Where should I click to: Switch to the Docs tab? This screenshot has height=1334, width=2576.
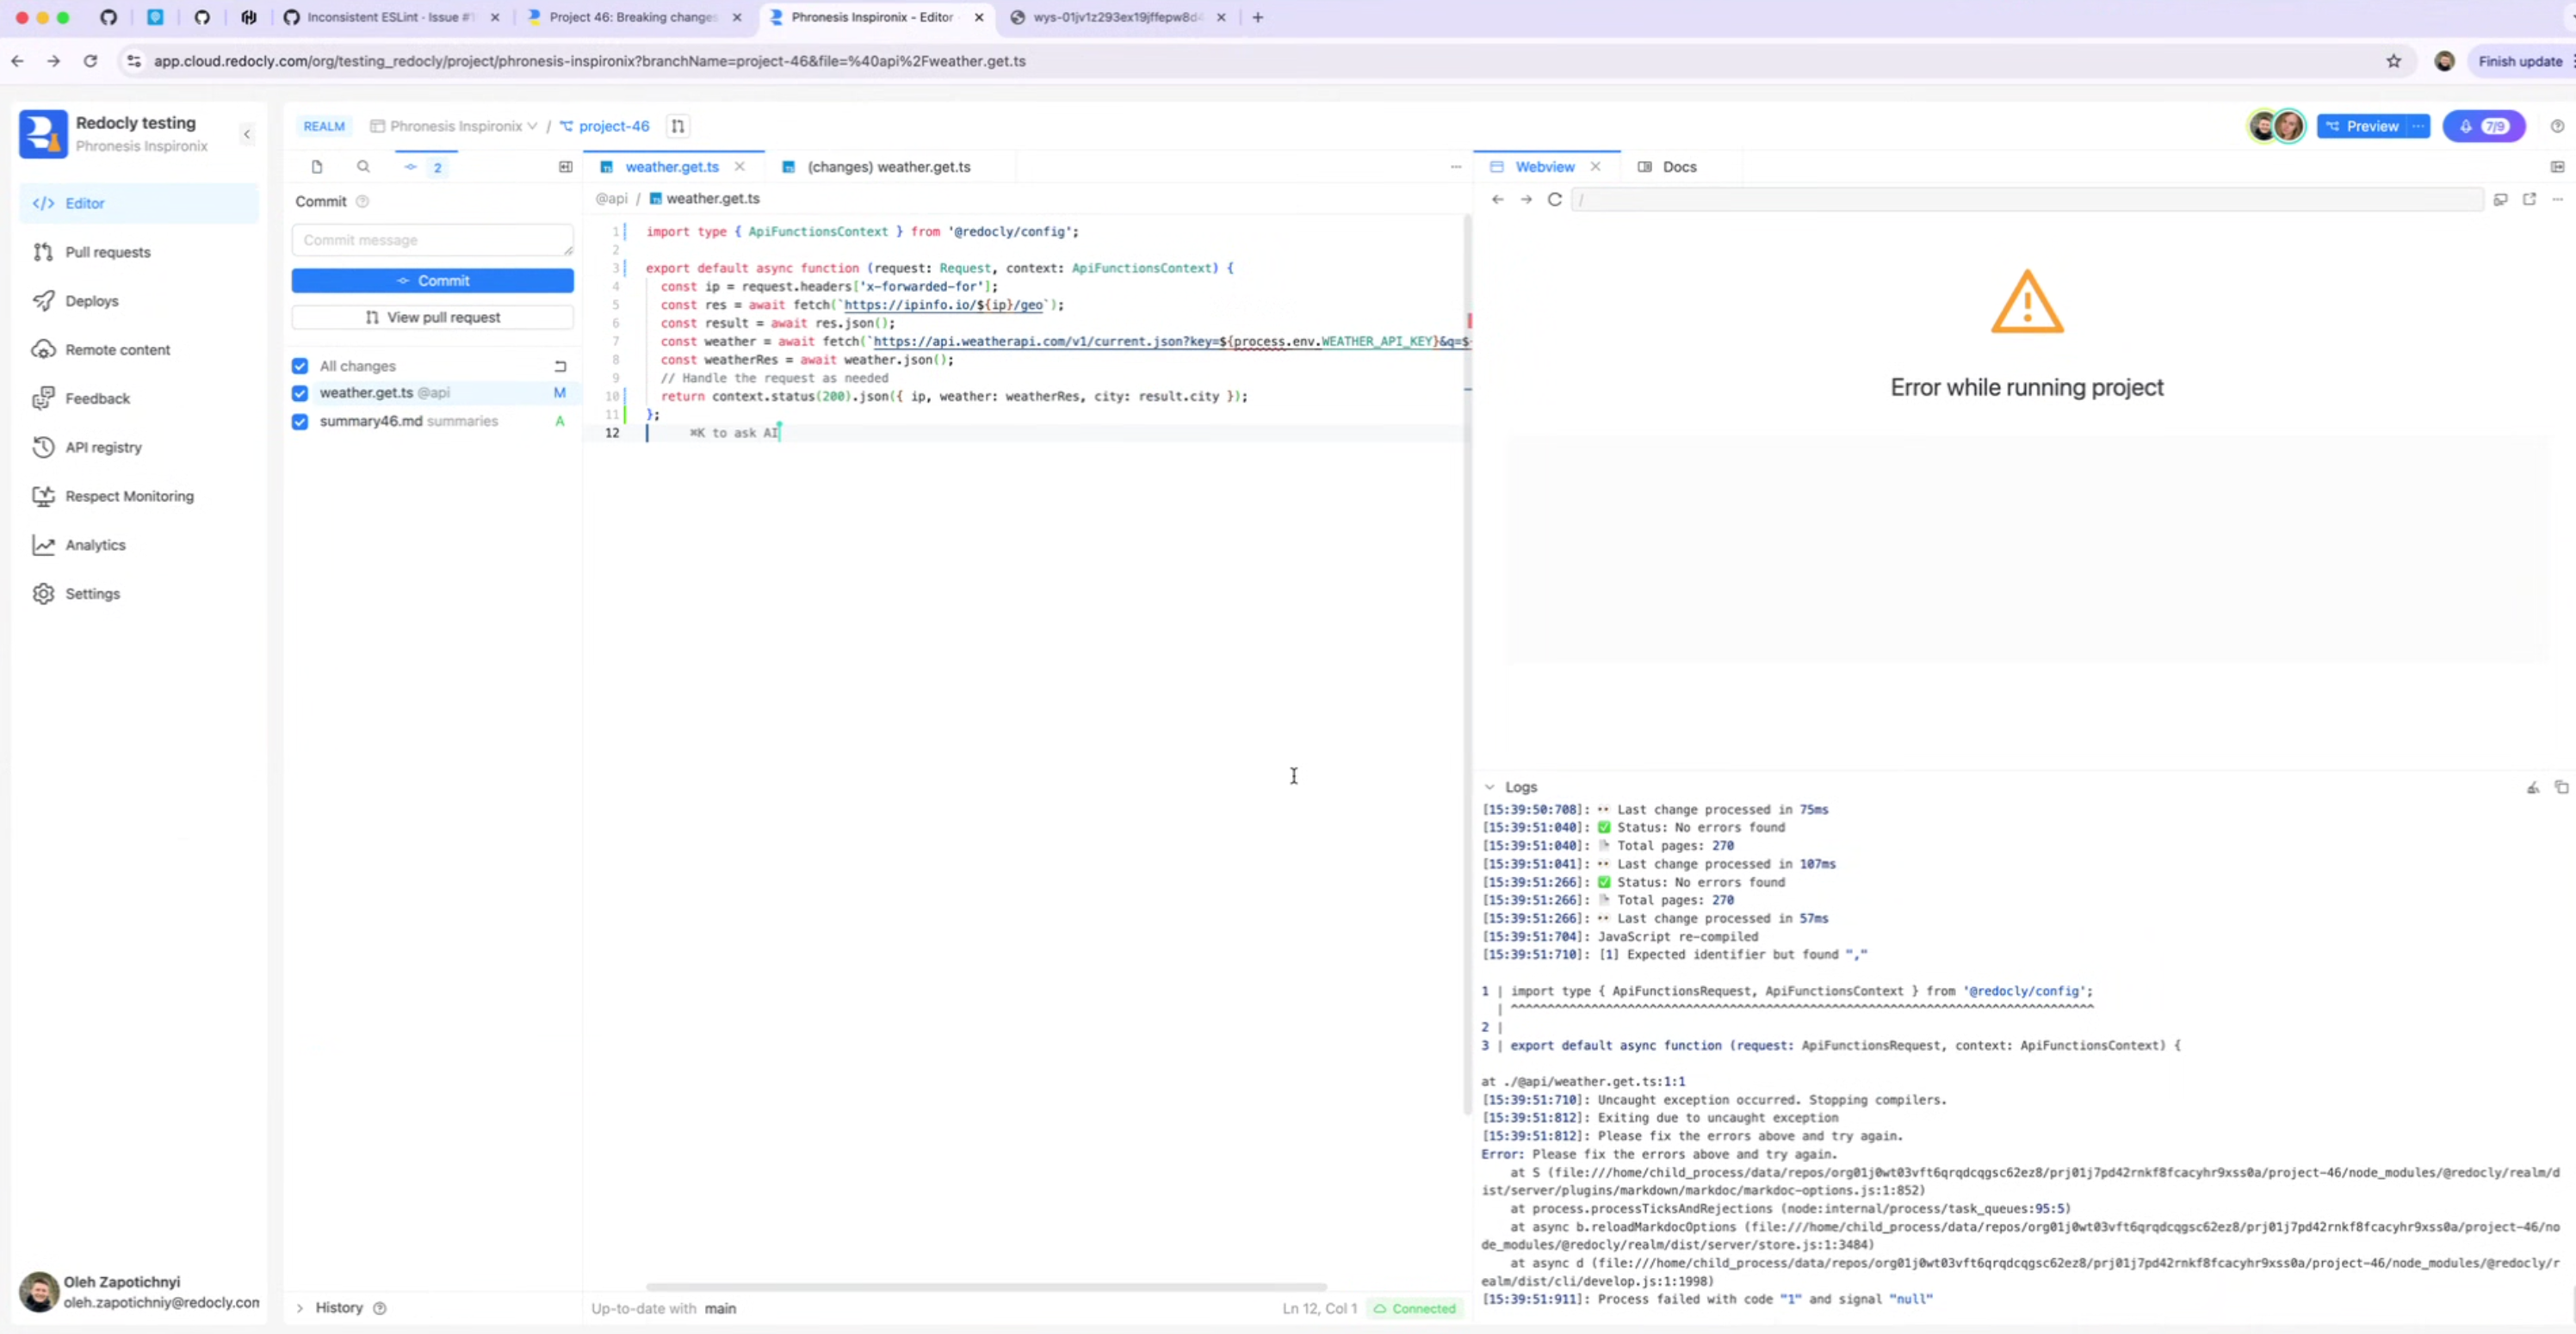[1668, 167]
